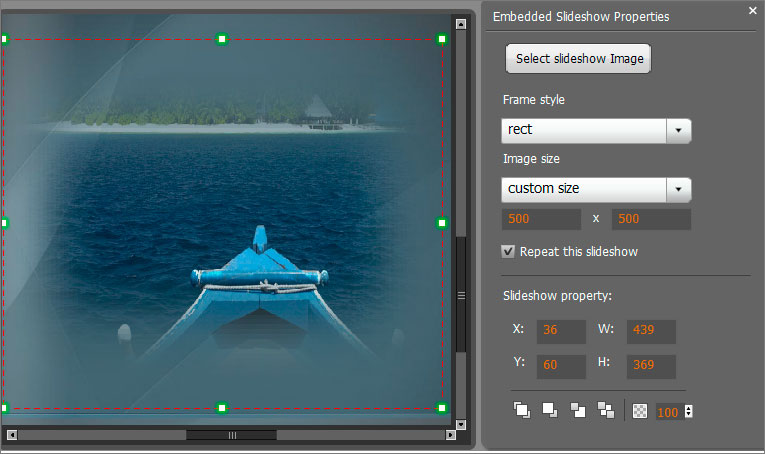Viewport: 765px width, 454px height.
Task: Click the bring forward arrange icon
Action: 549,409
